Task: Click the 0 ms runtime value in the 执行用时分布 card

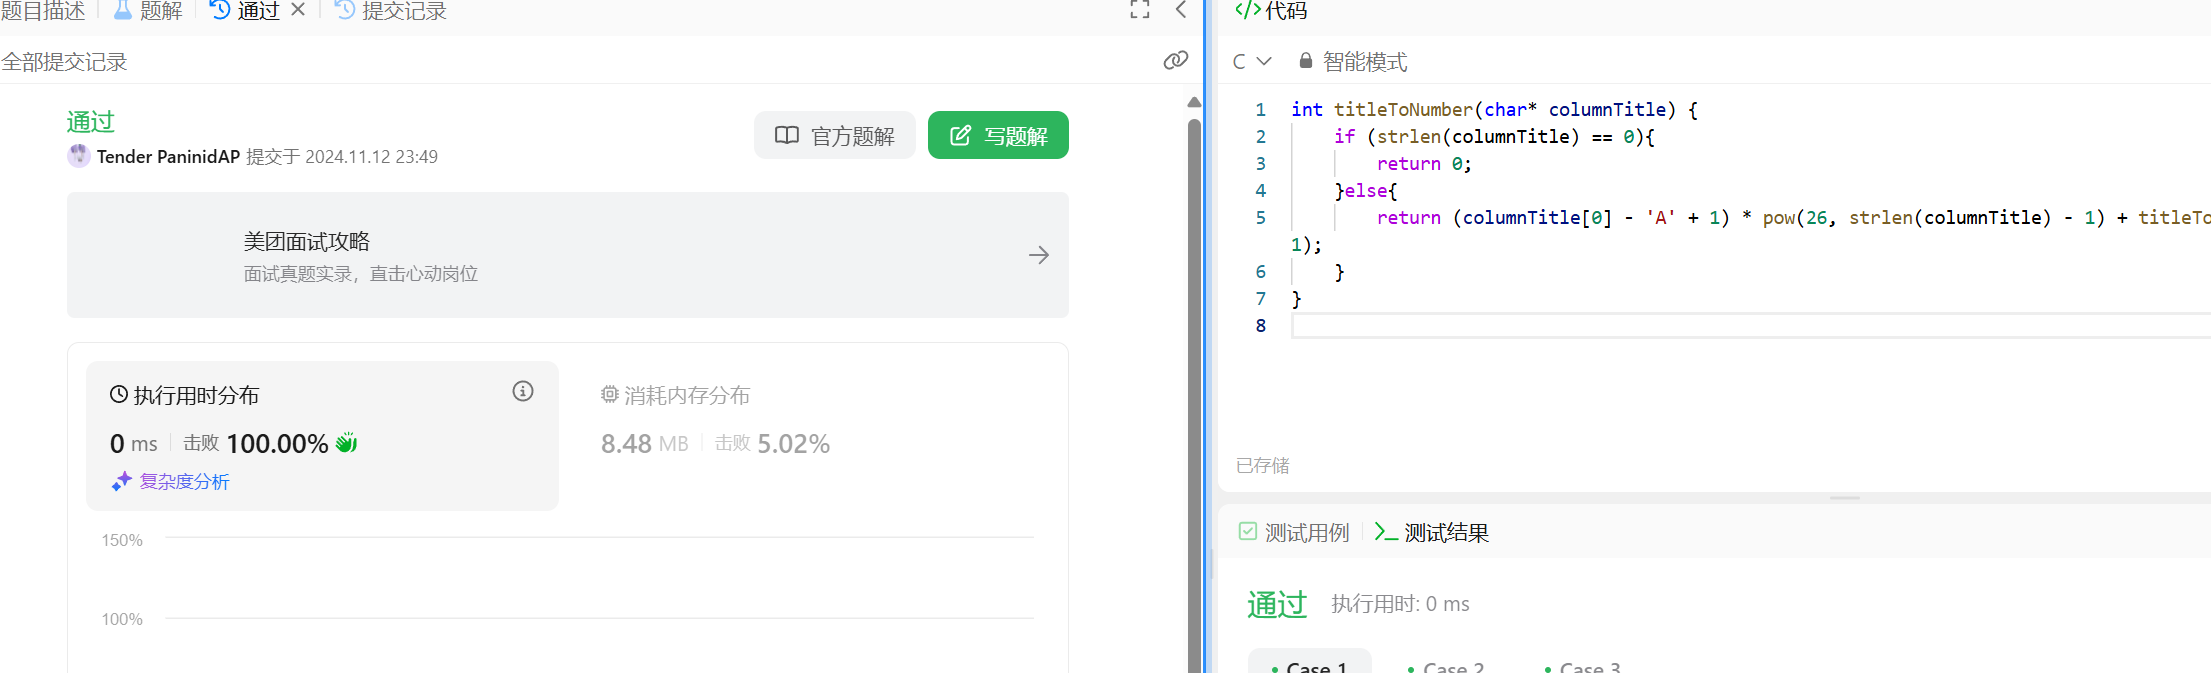Action: (x=134, y=444)
